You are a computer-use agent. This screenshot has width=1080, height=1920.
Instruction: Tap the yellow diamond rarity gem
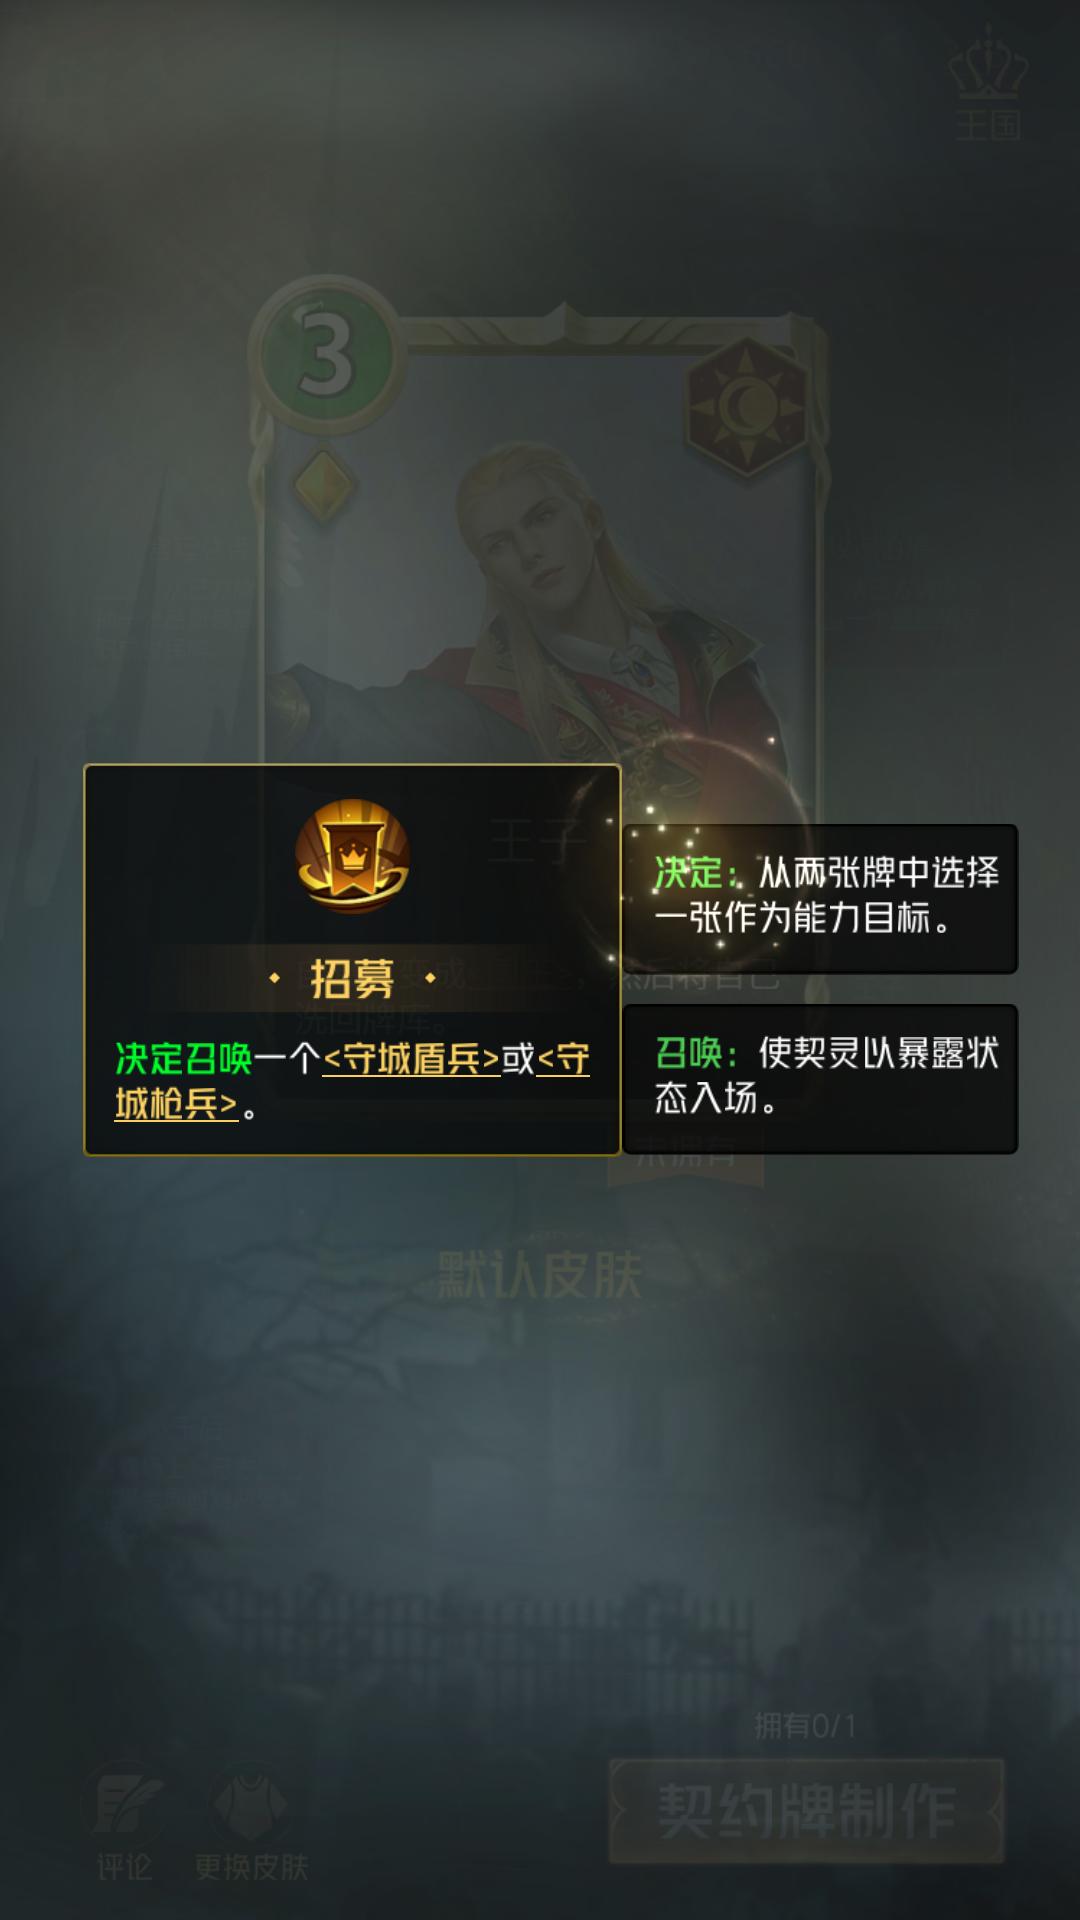(323, 485)
